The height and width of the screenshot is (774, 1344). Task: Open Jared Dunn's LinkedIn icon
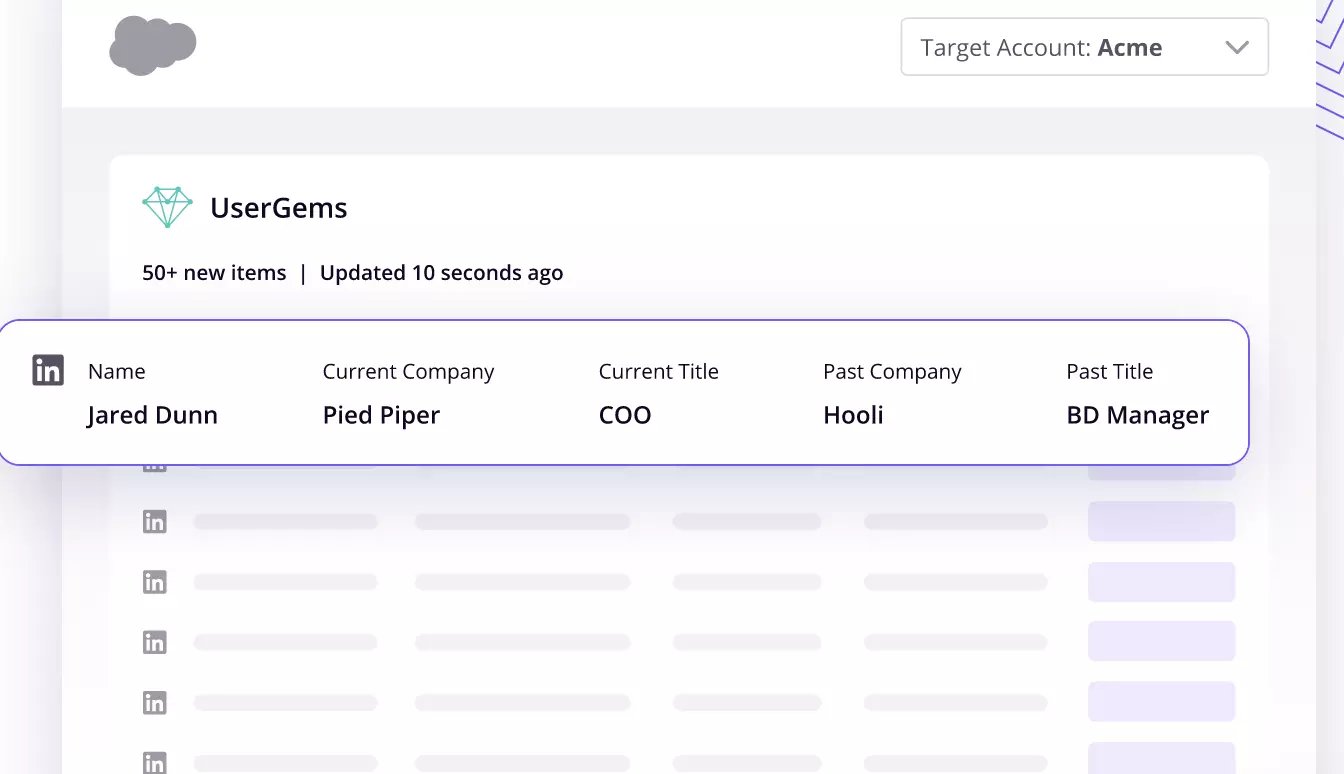[x=48, y=370]
